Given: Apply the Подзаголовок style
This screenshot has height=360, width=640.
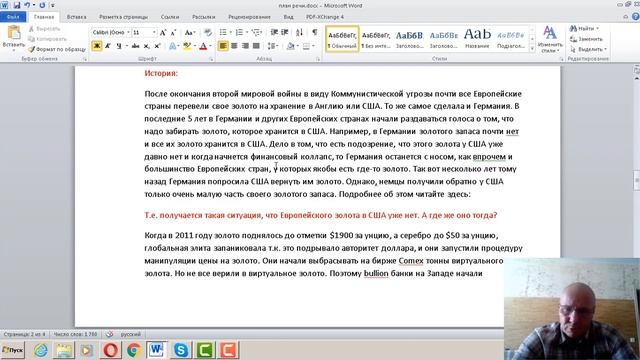Looking at the screenshot, I should pos(511,39).
